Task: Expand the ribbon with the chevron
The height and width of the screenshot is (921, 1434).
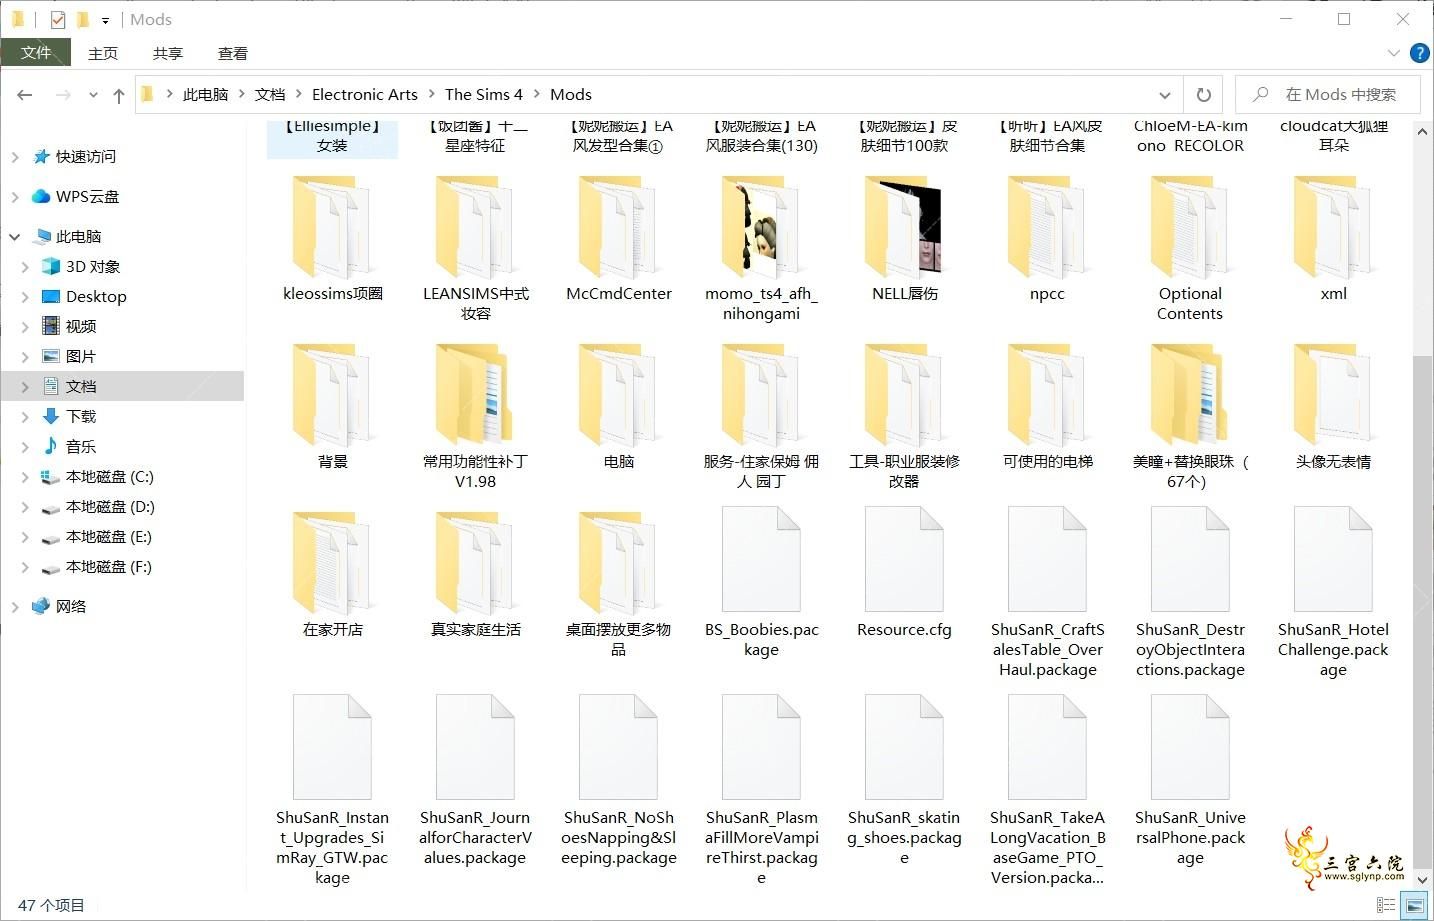Action: (x=1394, y=53)
